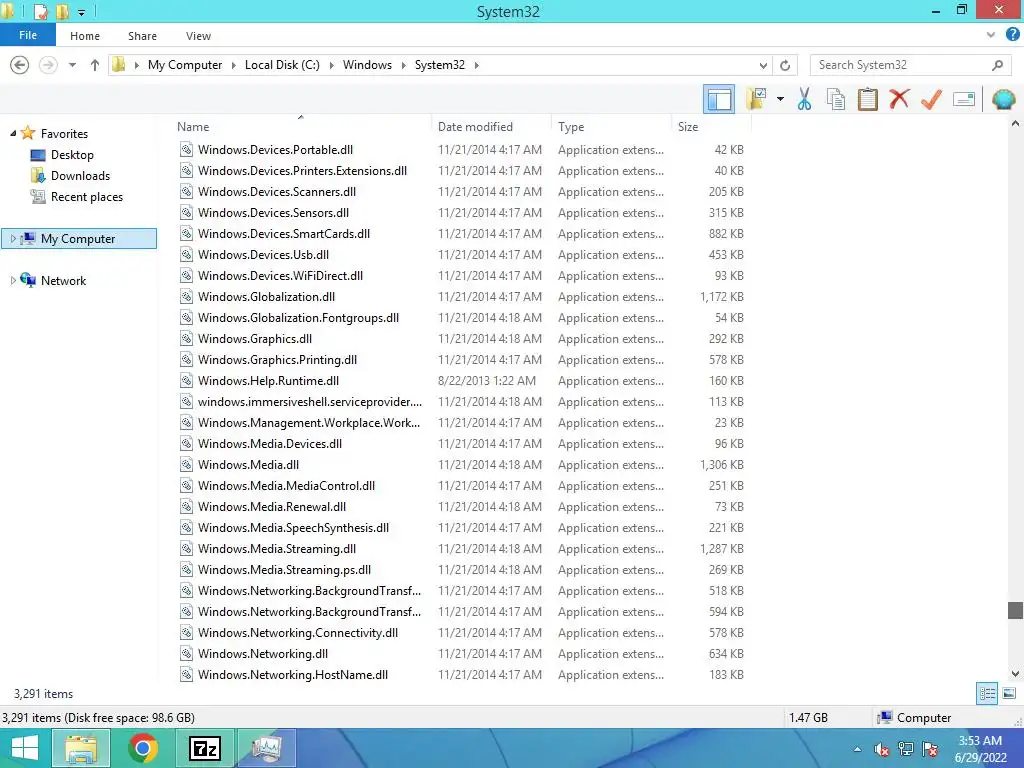Open the Start button
The width and height of the screenshot is (1024, 768).
24,748
